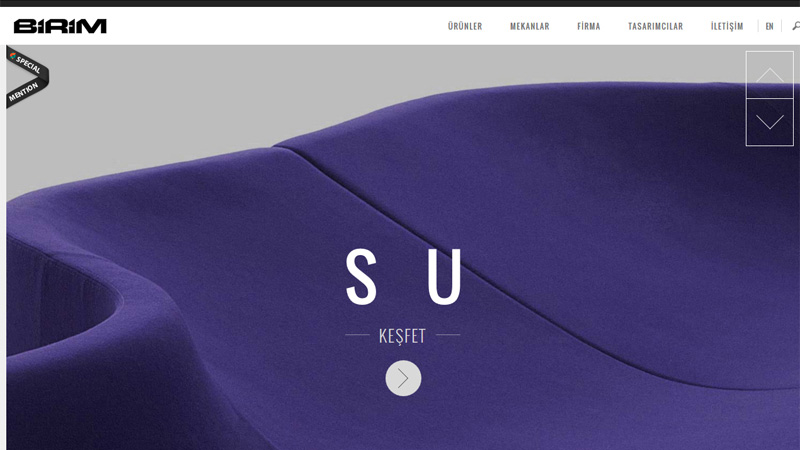Click the MENTION text on the corner ribbon
Viewport: 800px width, 450px height.
(x=23, y=92)
